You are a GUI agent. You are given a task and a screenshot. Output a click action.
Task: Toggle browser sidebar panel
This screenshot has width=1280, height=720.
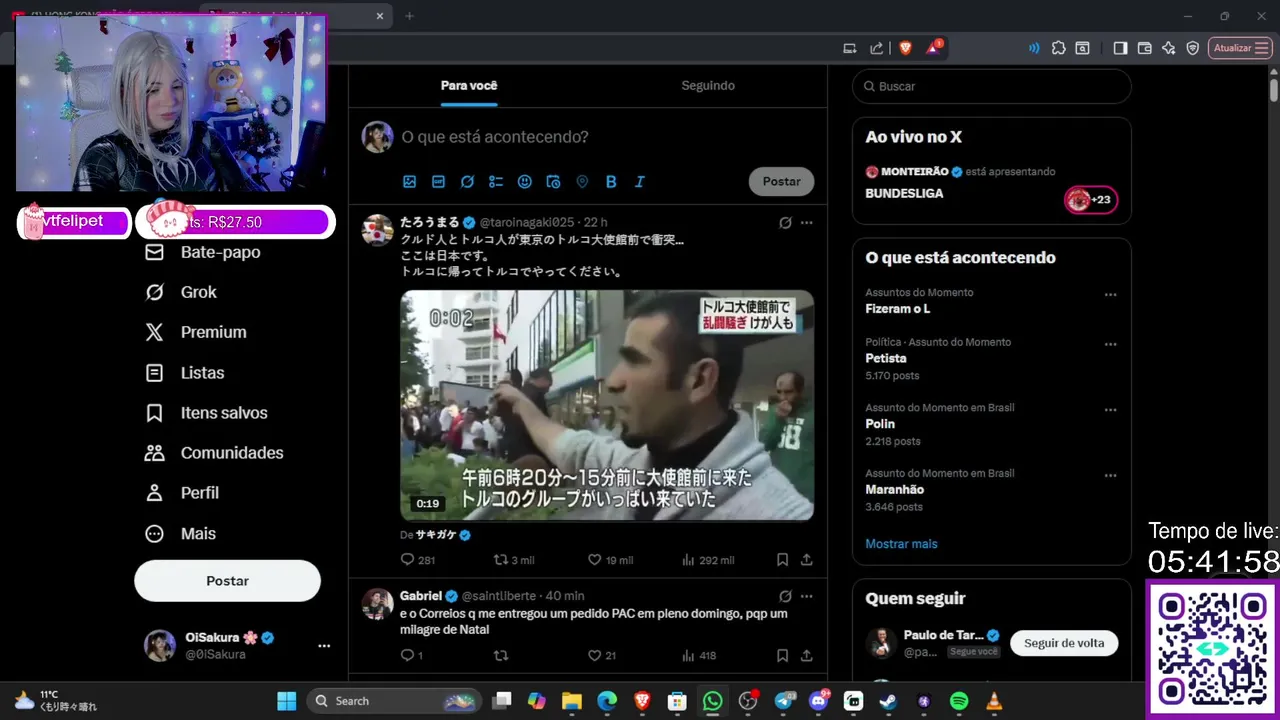click(x=1121, y=48)
